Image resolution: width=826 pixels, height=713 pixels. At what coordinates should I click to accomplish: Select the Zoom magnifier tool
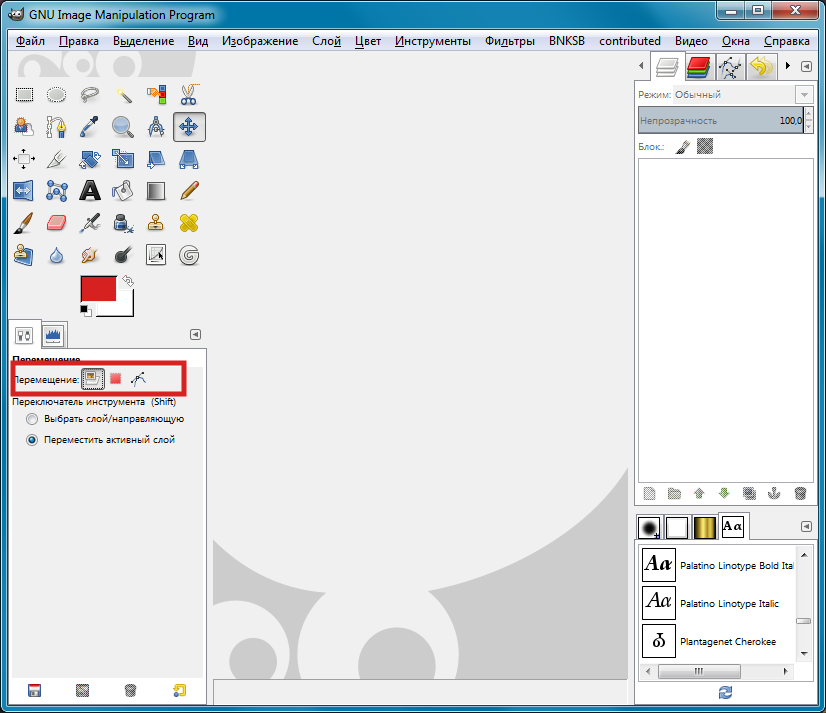(123, 127)
